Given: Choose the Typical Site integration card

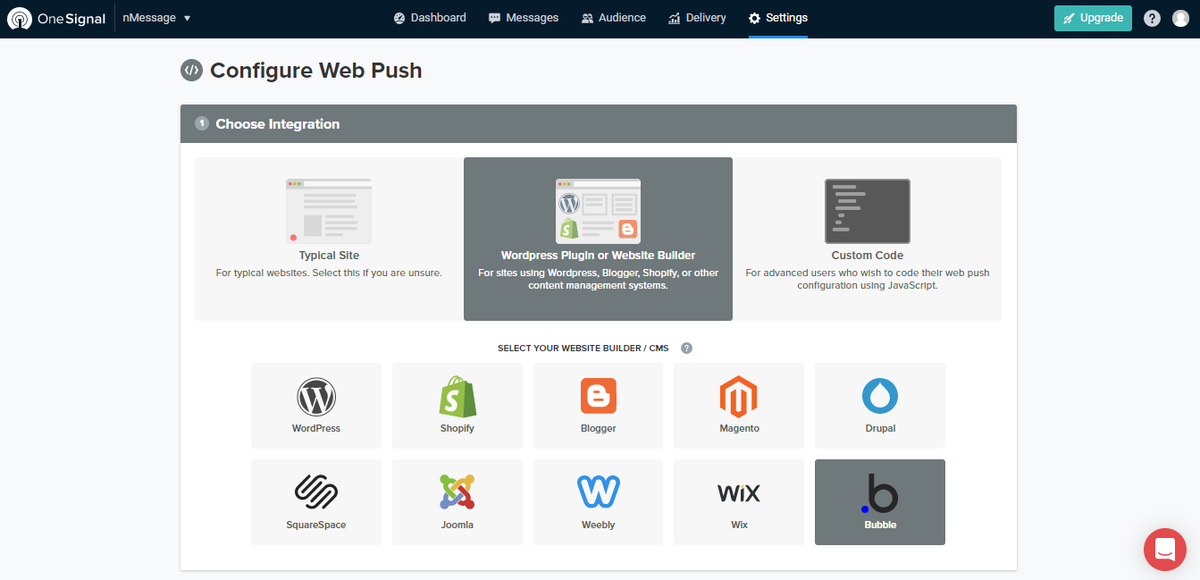Looking at the screenshot, I should pos(329,239).
